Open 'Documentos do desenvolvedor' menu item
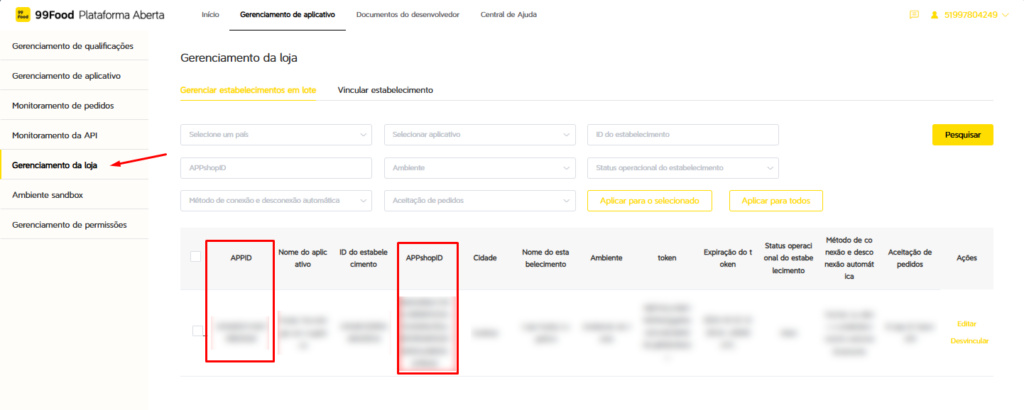This screenshot has width=1024, height=410. pyautogui.click(x=408, y=15)
